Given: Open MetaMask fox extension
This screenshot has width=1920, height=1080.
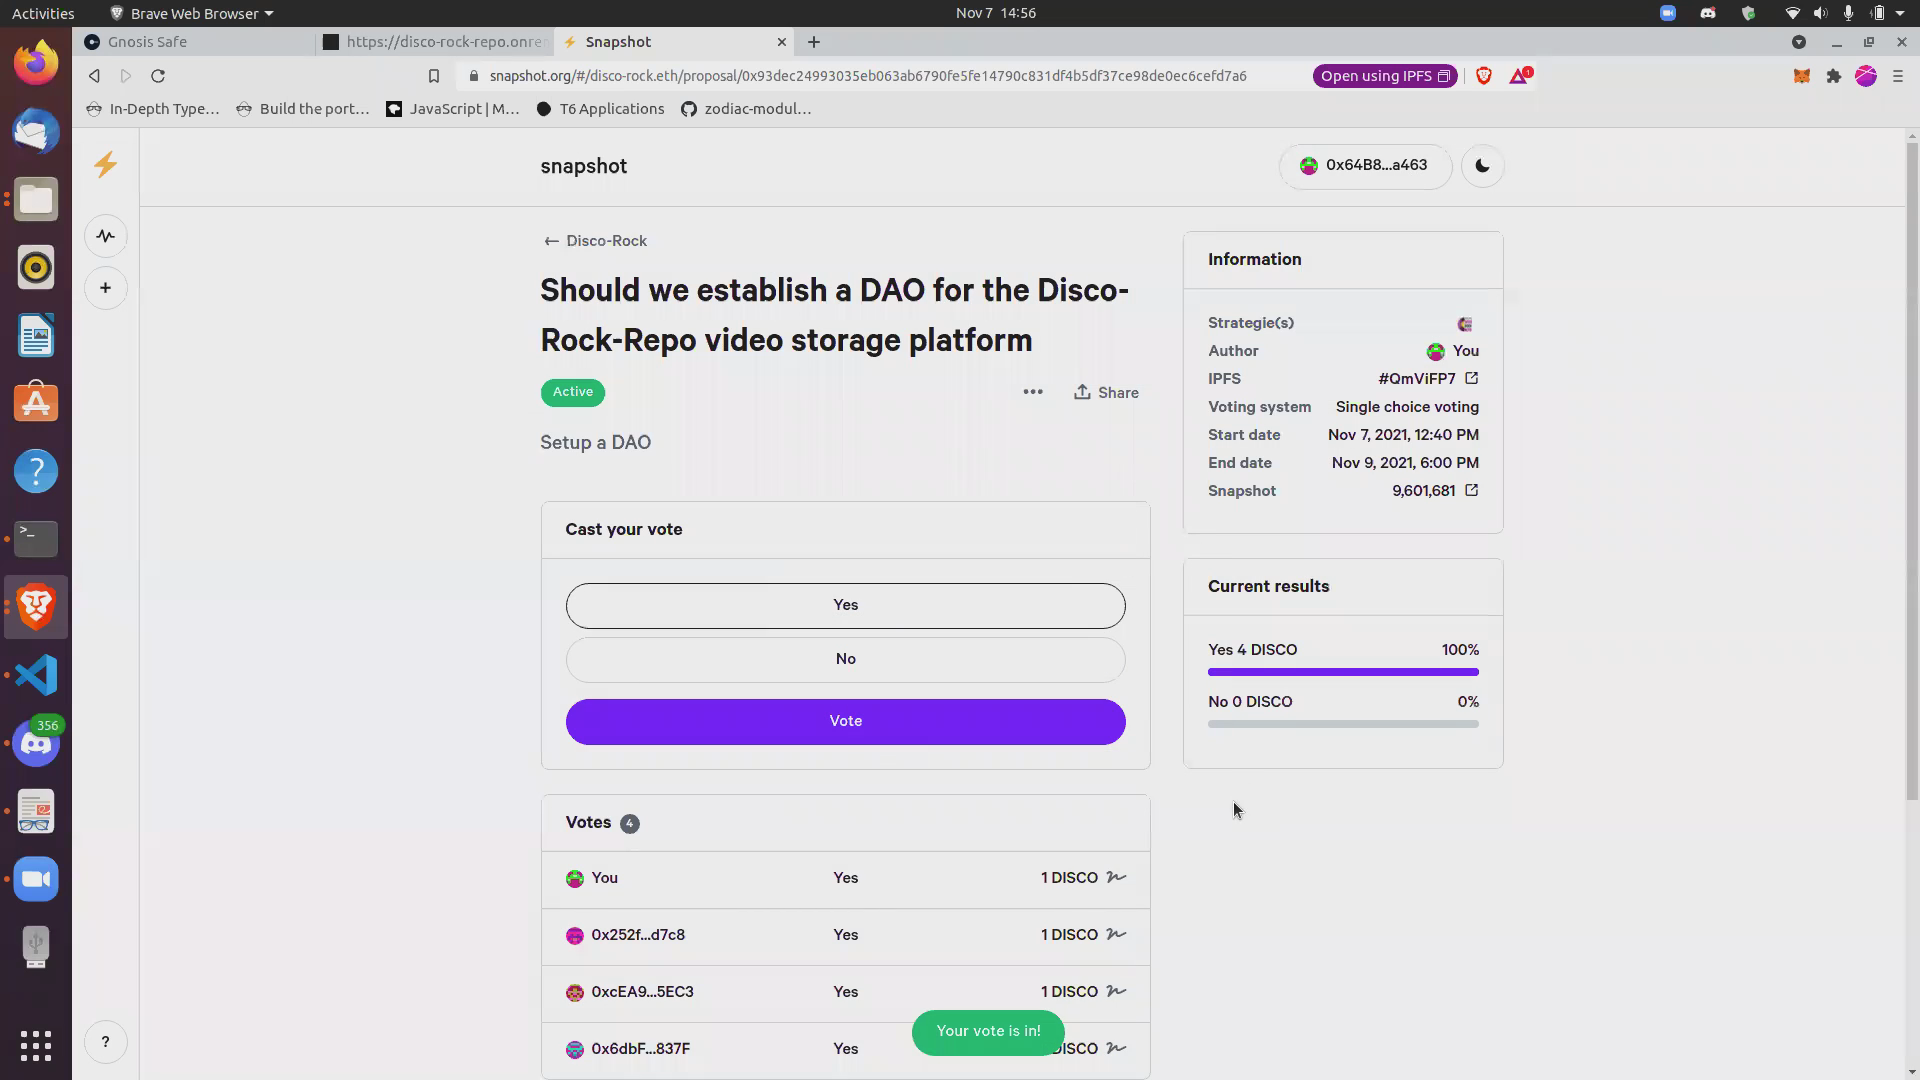Looking at the screenshot, I should click(x=1802, y=76).
